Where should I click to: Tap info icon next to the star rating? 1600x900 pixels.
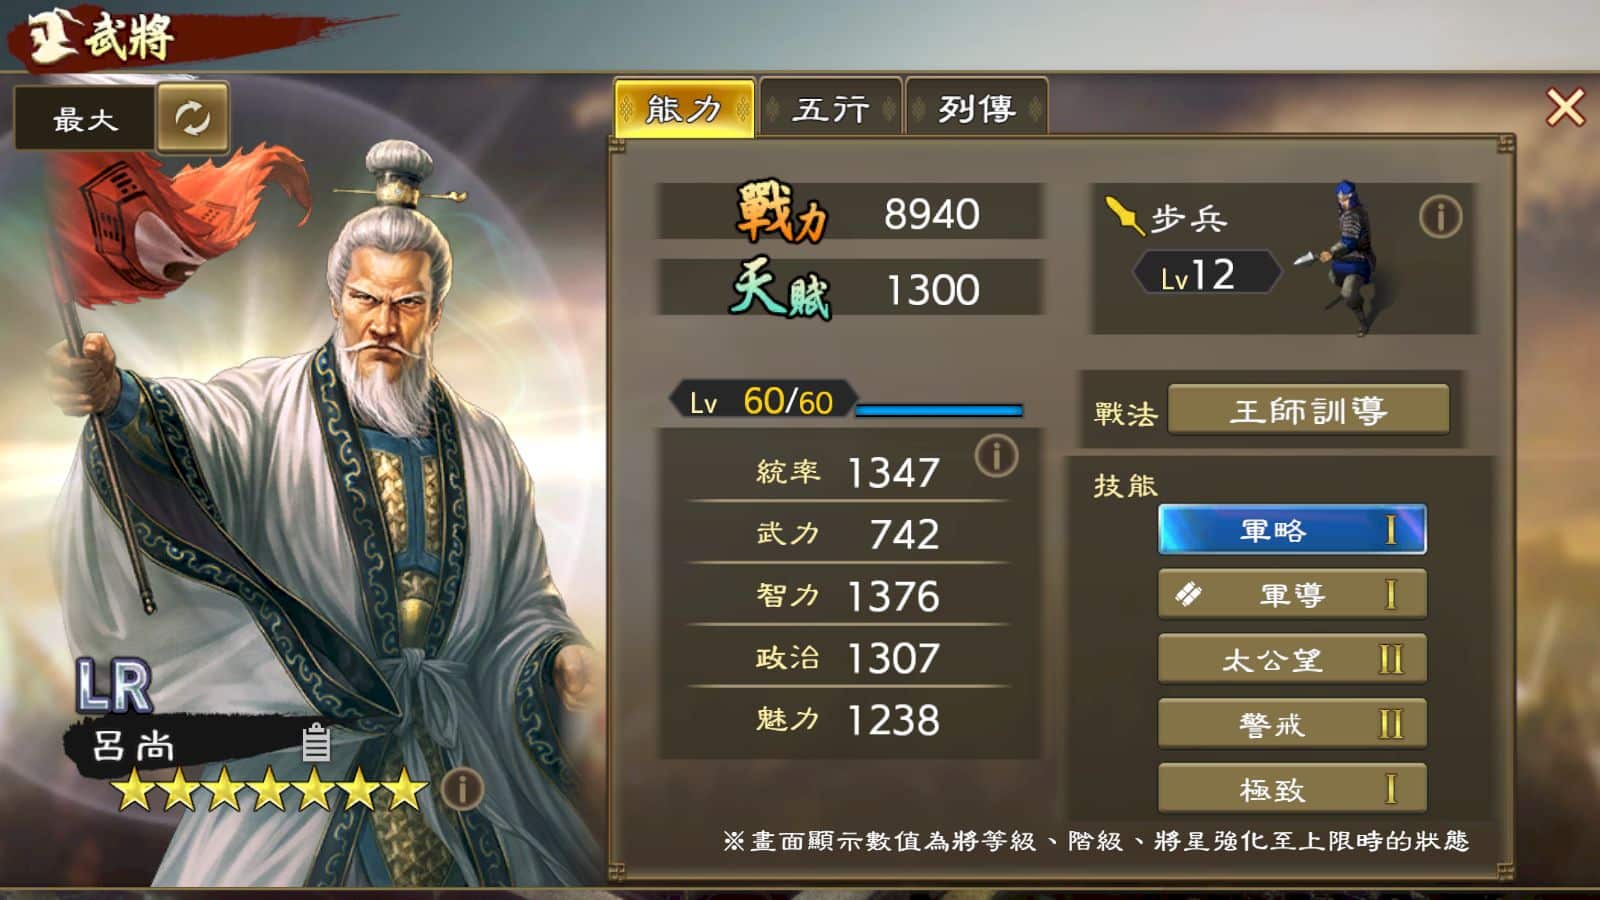[461, 789]
